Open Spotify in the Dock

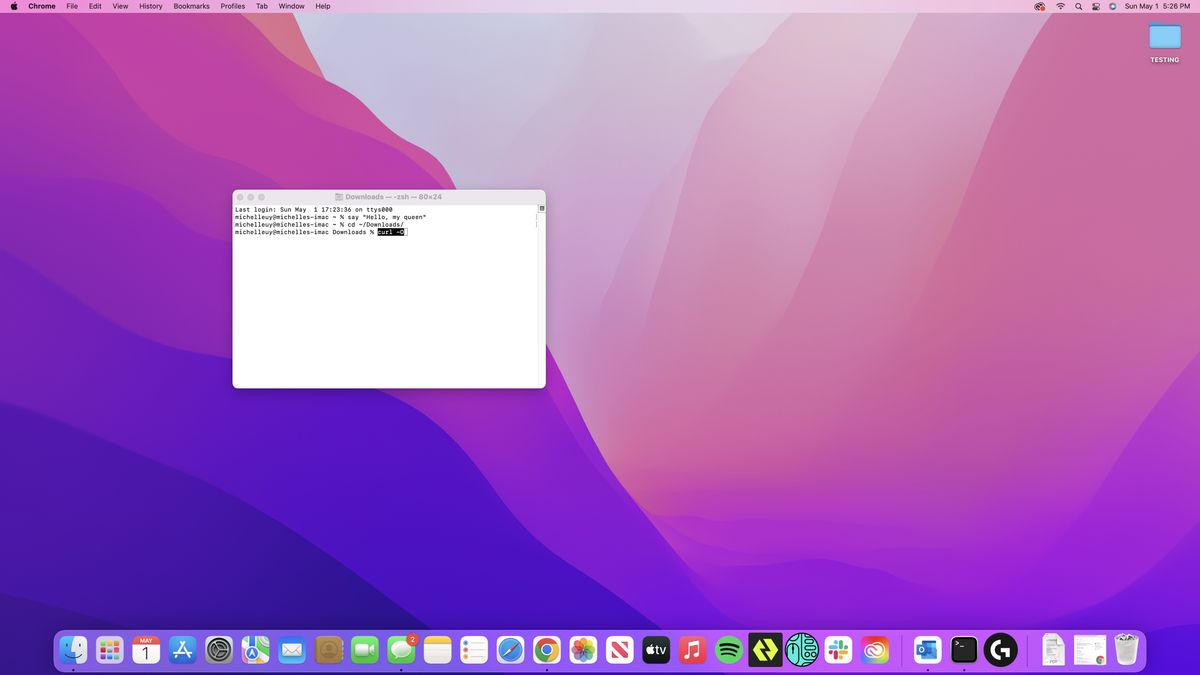coord(729,650)
